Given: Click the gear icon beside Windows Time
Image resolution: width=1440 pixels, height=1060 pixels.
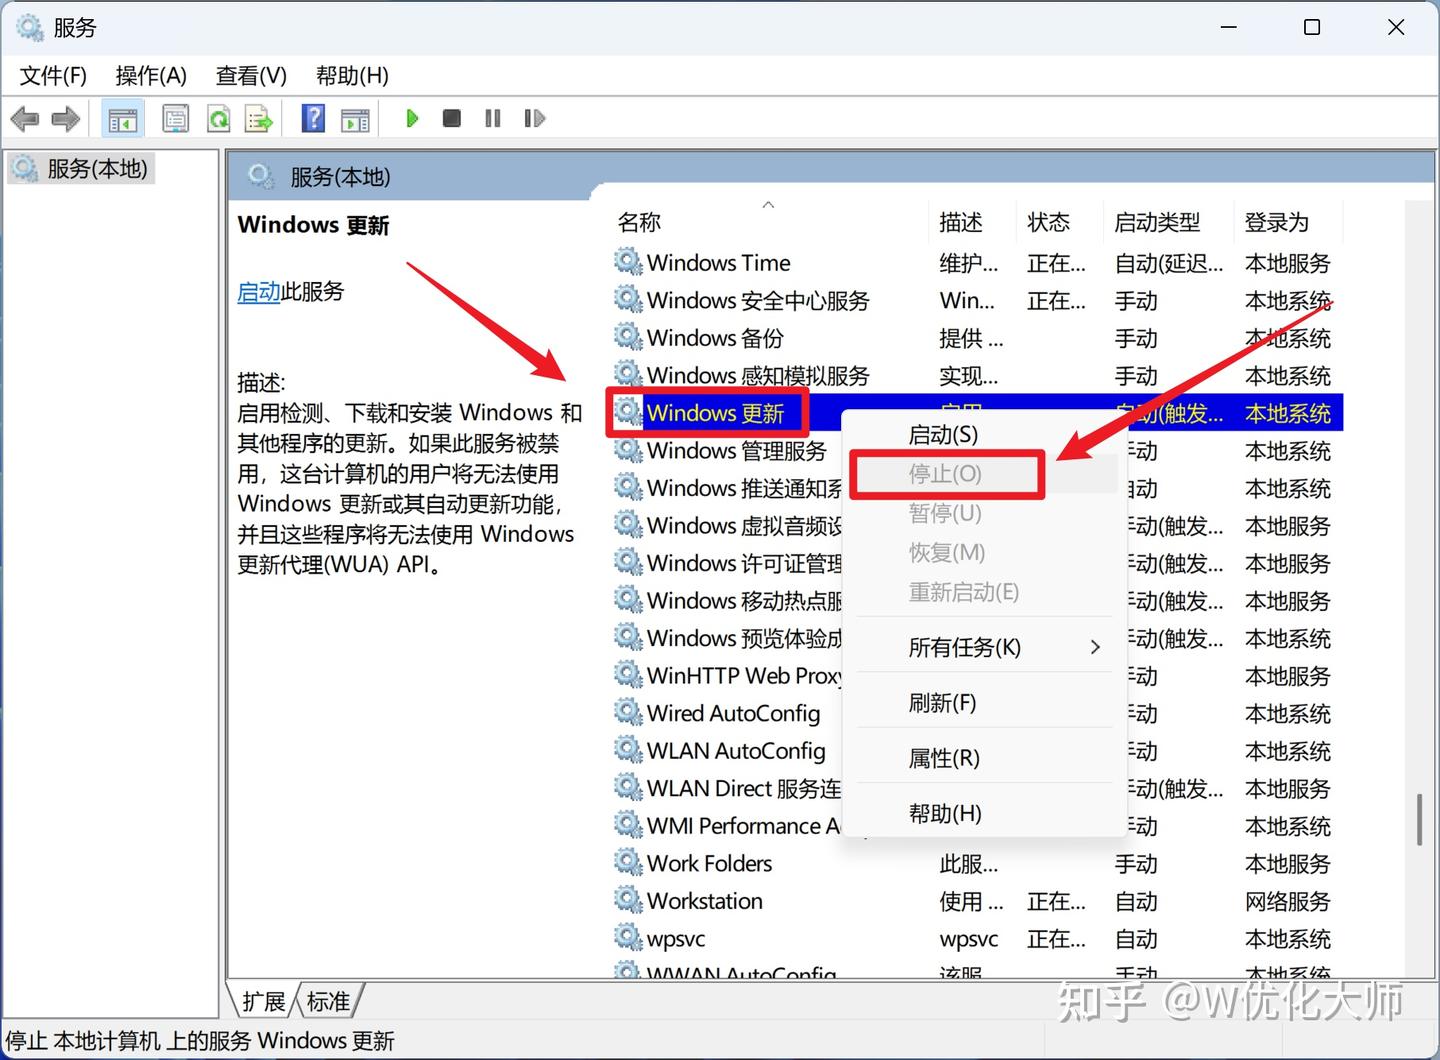Looking at the screenshot, I should tap(628, 262).
